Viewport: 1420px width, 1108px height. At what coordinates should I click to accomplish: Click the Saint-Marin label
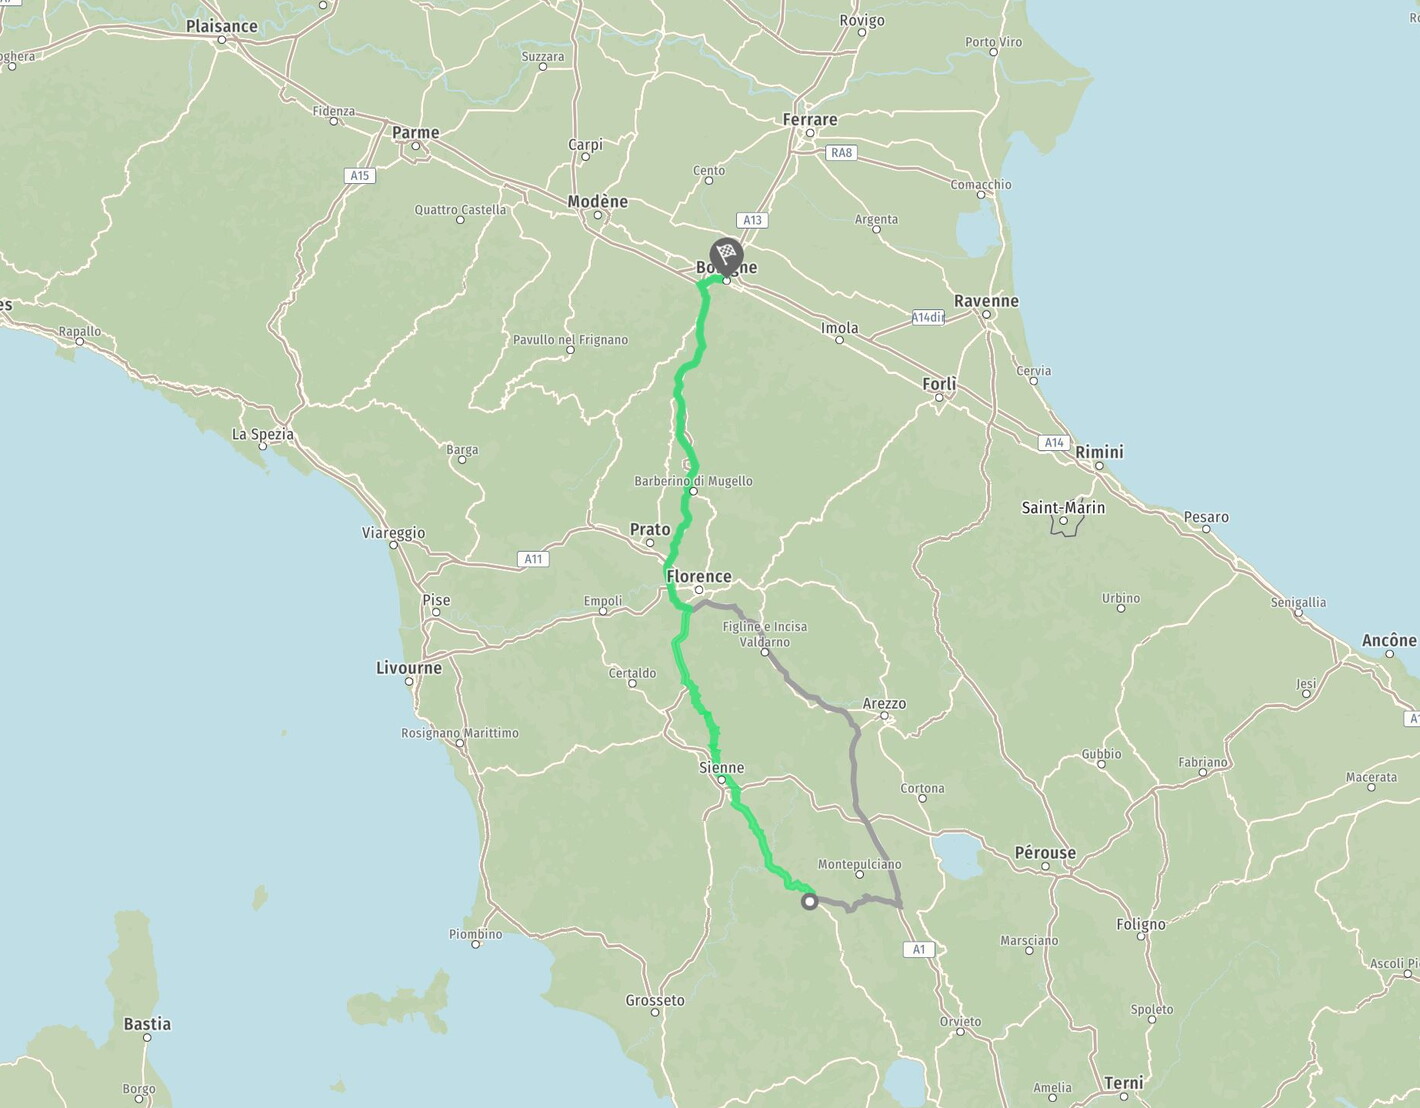pos(1063,508)
